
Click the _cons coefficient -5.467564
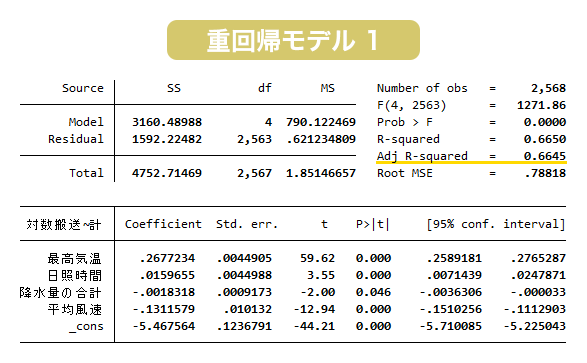coord(164,326)
